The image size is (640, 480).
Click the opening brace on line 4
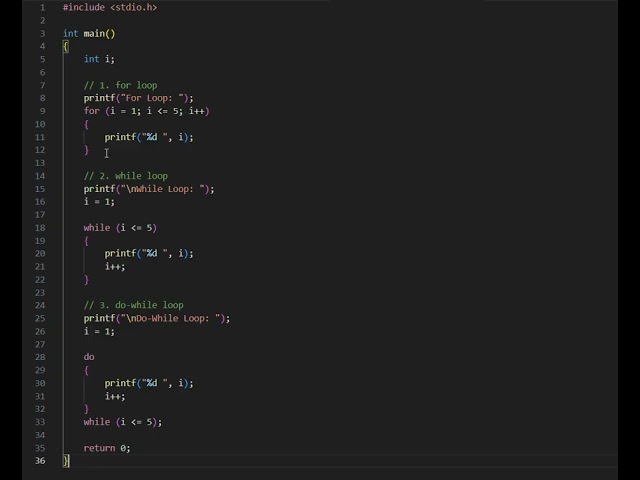pos(66,47)
